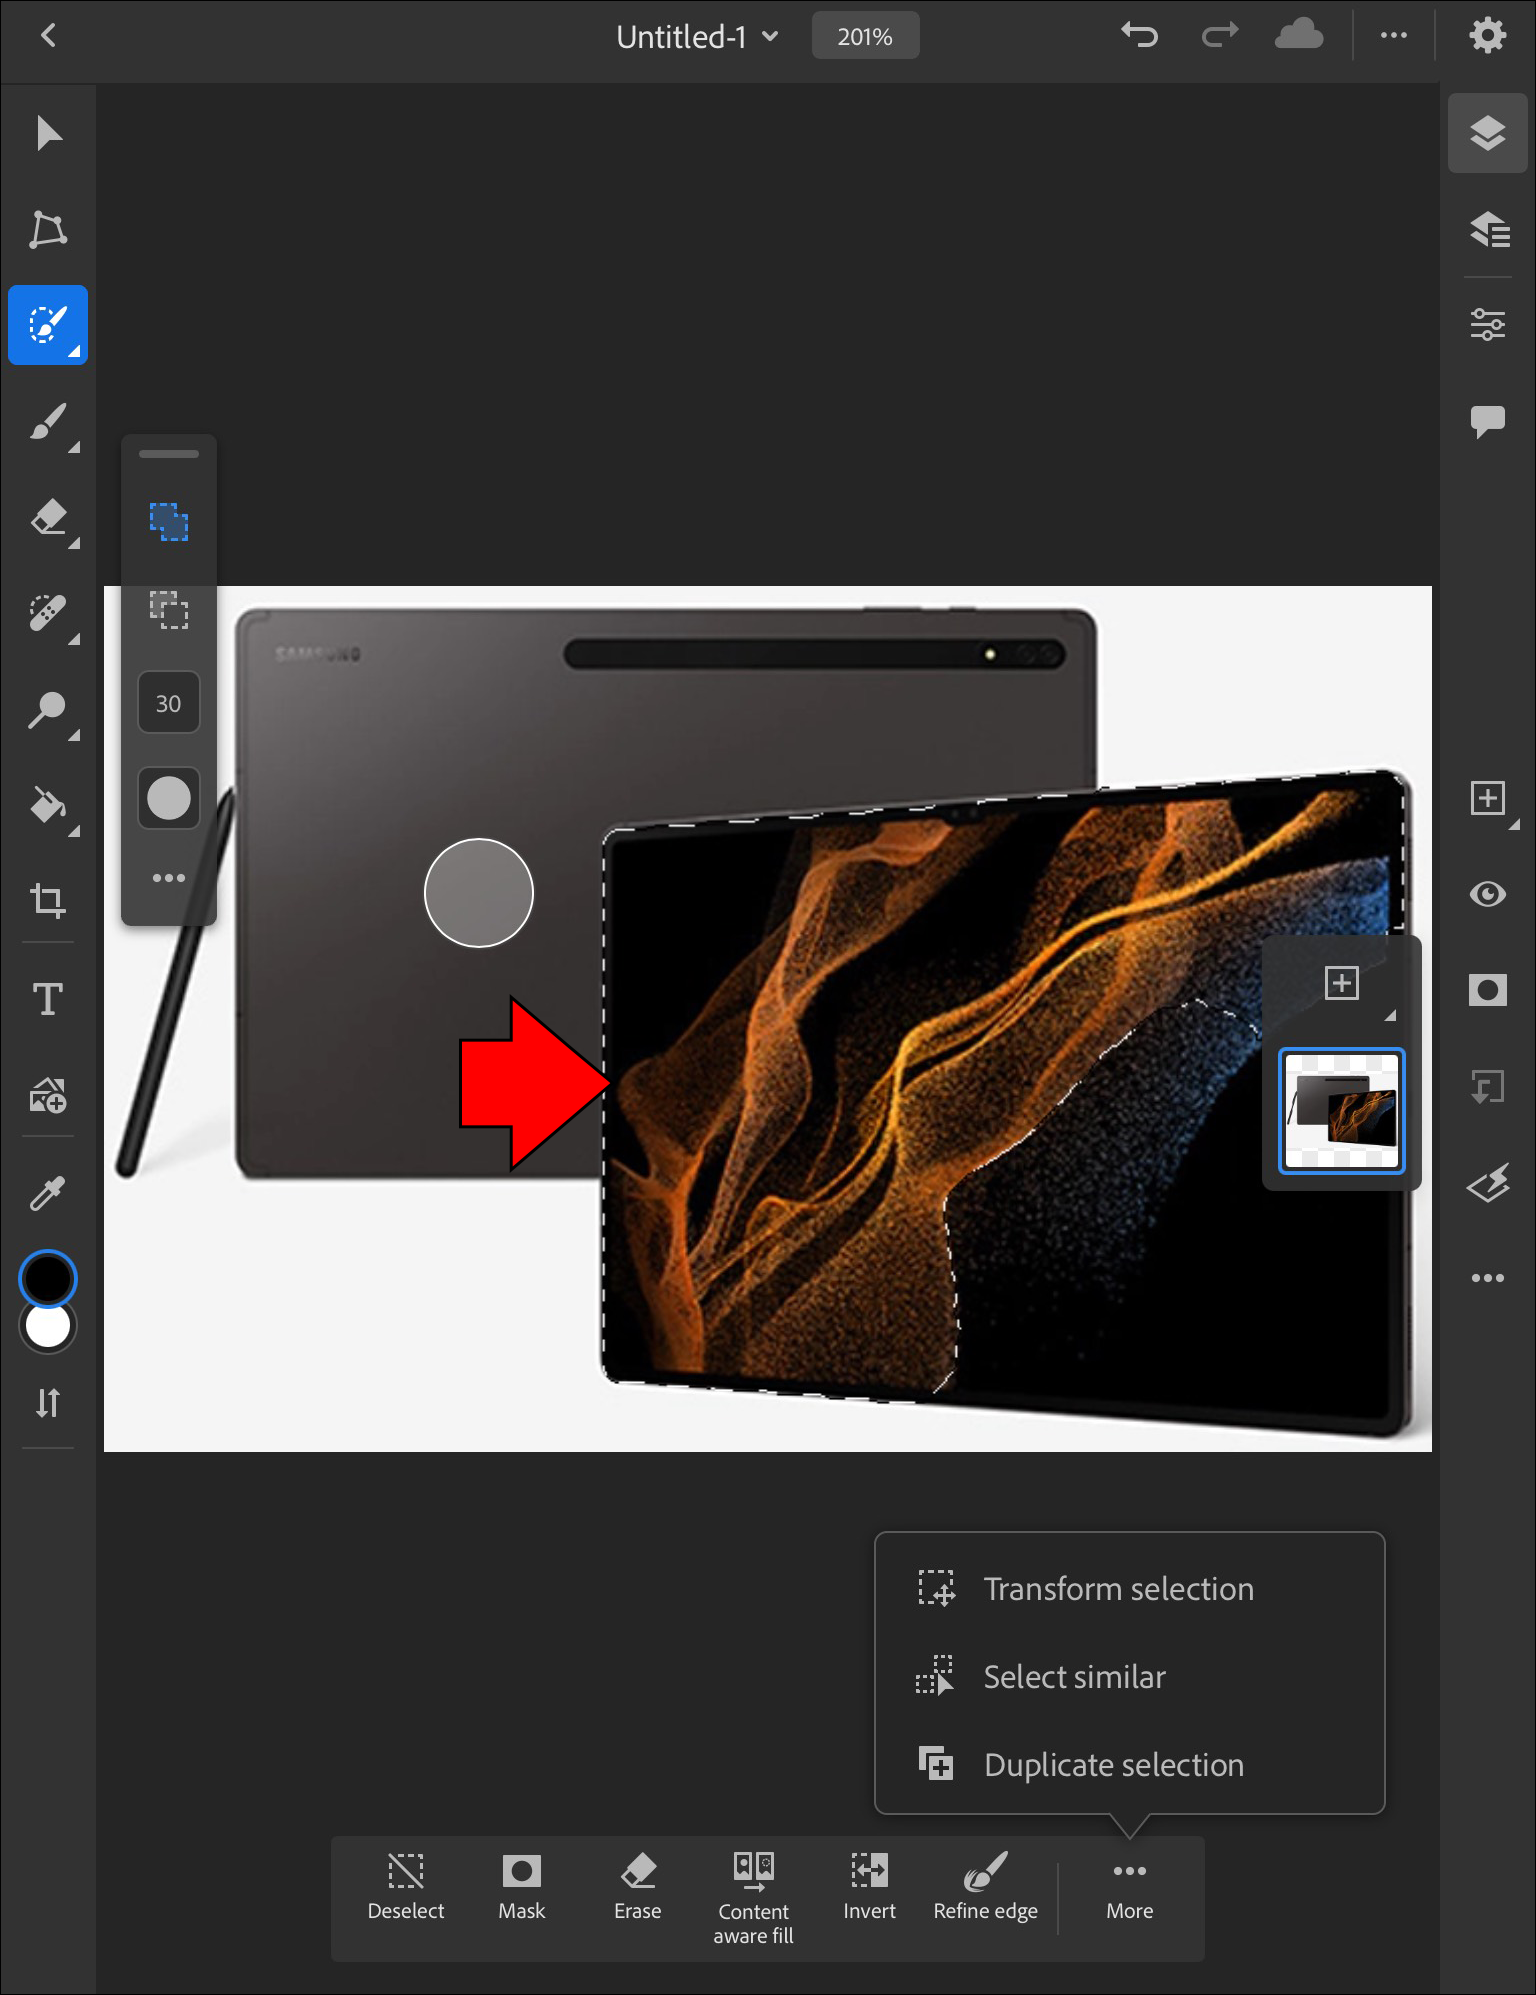Invert the current selection
This screenshot has width=1536, height=1995.
pos(870,1888)
